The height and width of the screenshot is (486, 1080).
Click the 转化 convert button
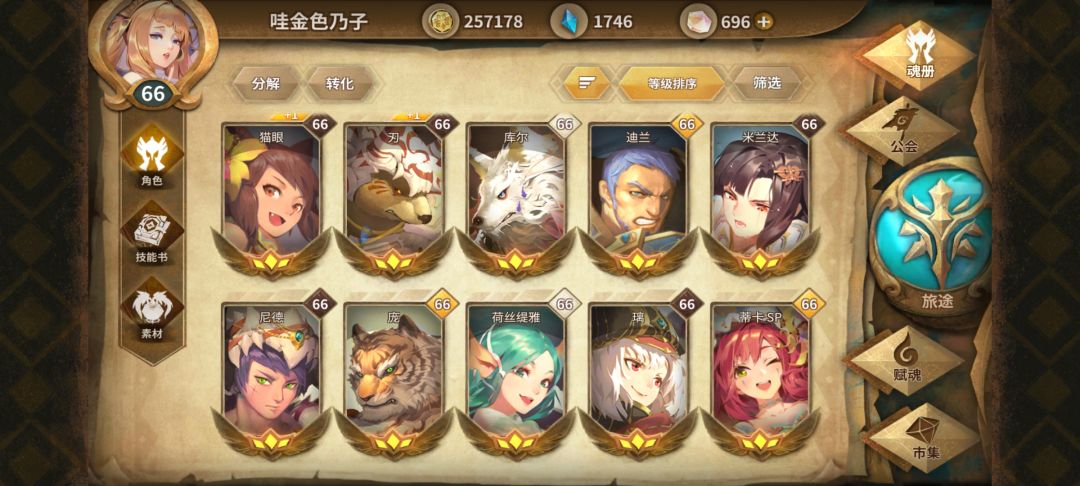coord(340,84)
